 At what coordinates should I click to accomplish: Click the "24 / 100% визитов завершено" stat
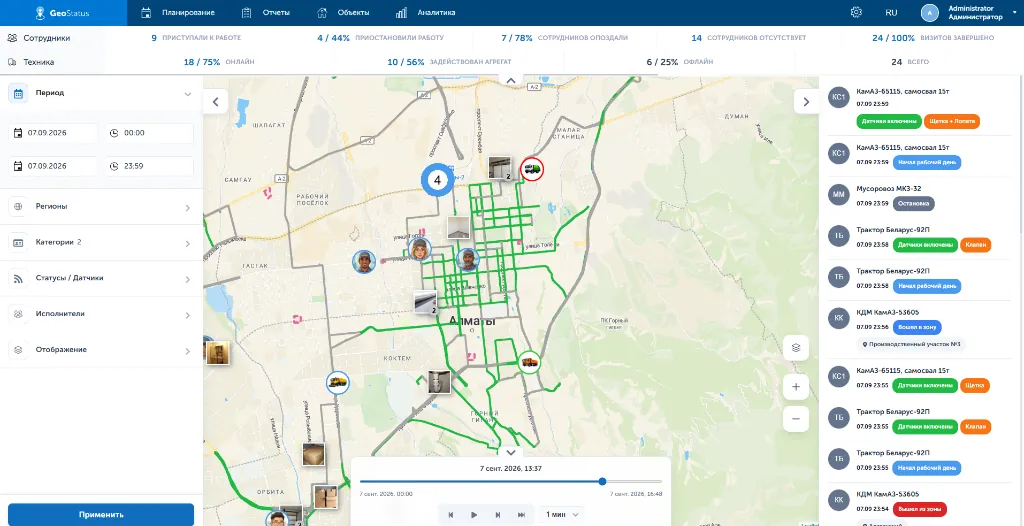pyautogui.click(x=933, y=38)
